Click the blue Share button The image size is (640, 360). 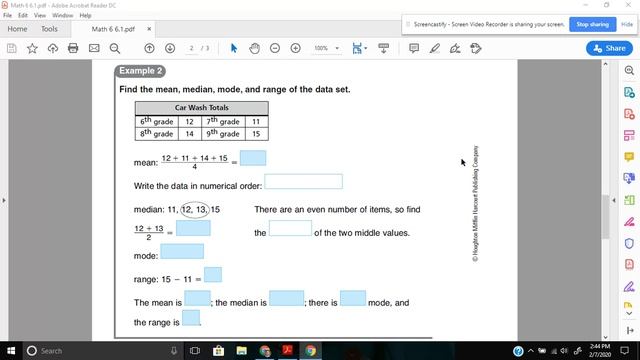pyautogui.click(x=609, y=48)
